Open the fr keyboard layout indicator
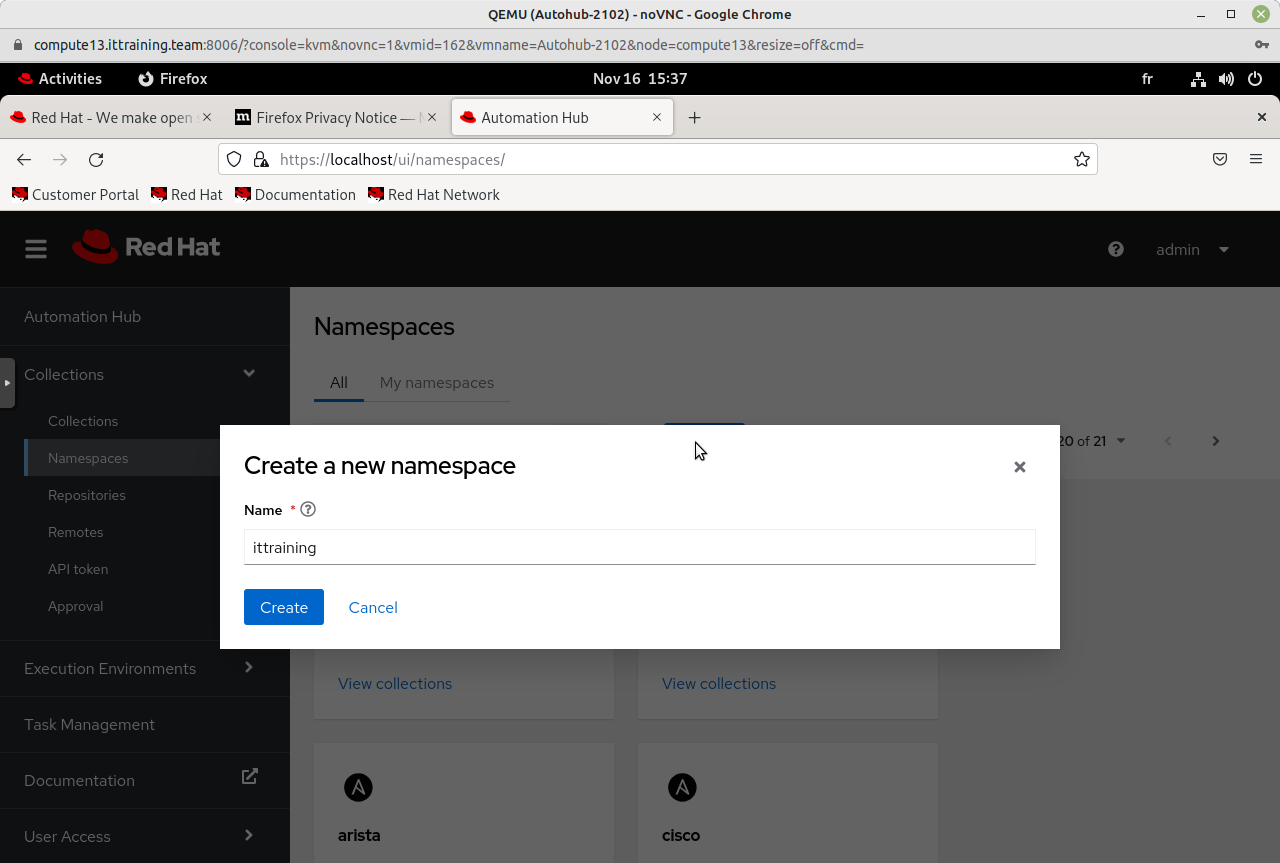Image resolution: width=1280 pixels, height=863 pixels. (x=1147, y=78)
